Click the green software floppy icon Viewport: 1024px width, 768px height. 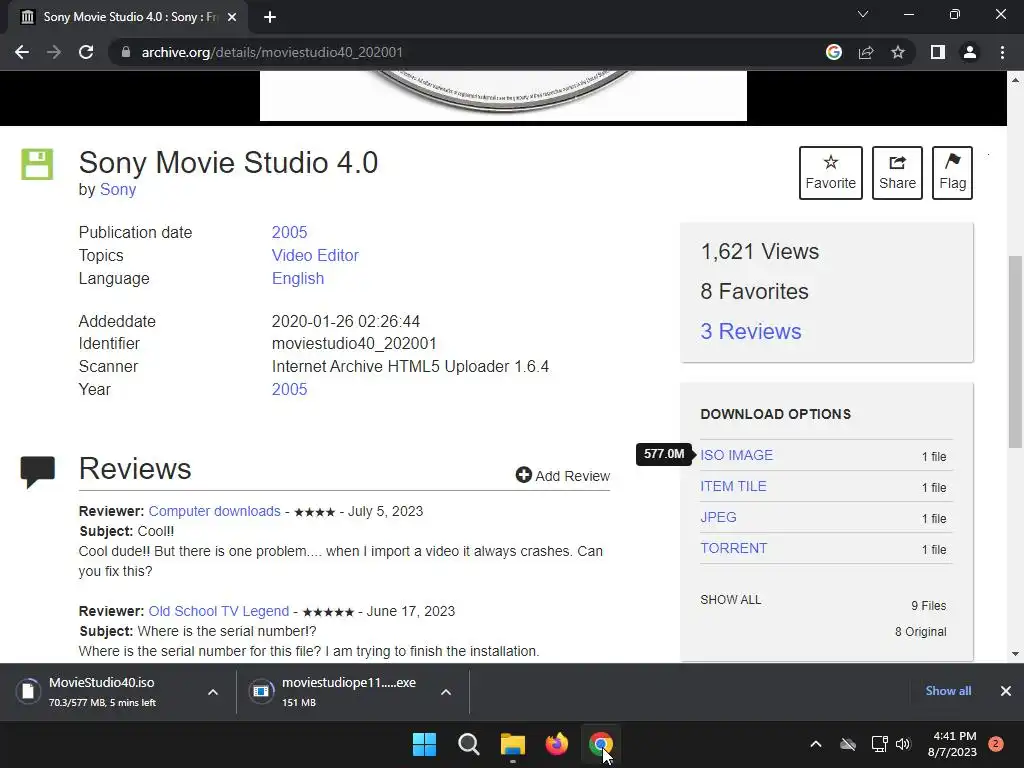[x=37, y=164]
